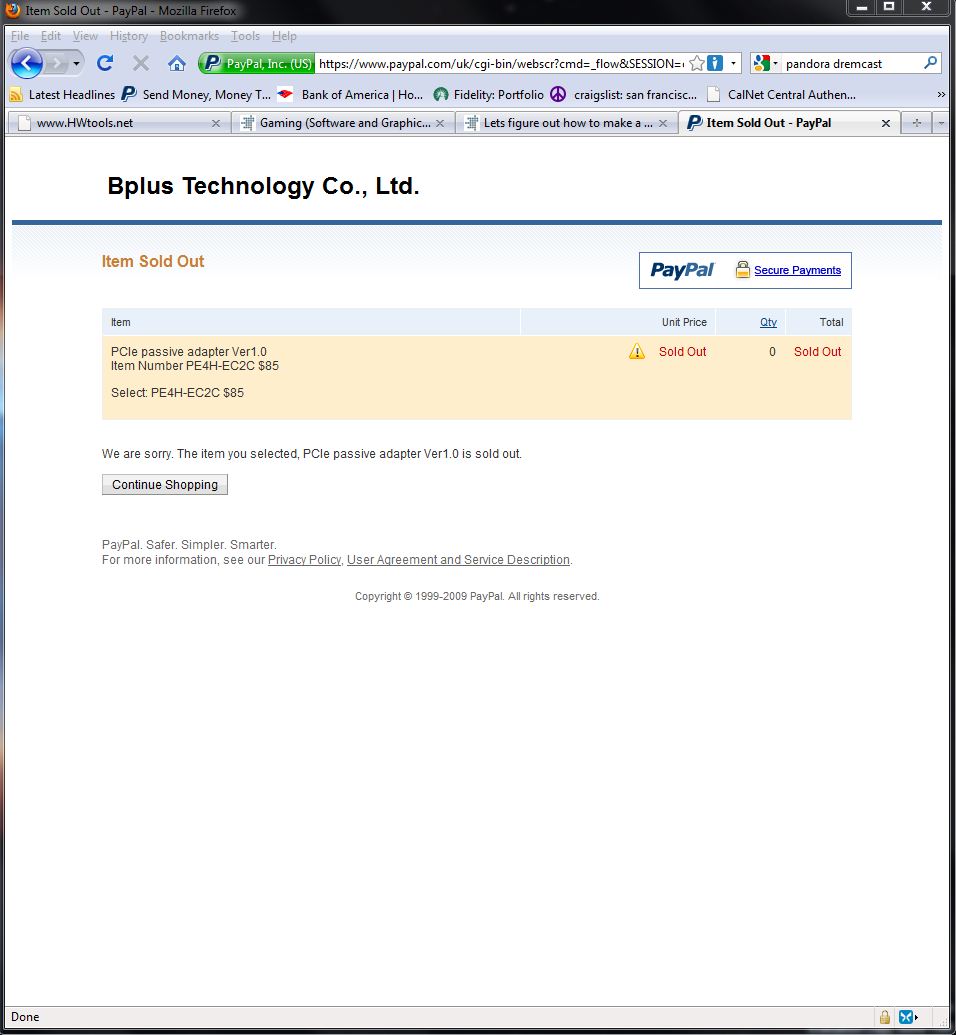Screen dimensions: 956x1035
Task: Open the Privacy Policy link
Action: pos(304,560)
